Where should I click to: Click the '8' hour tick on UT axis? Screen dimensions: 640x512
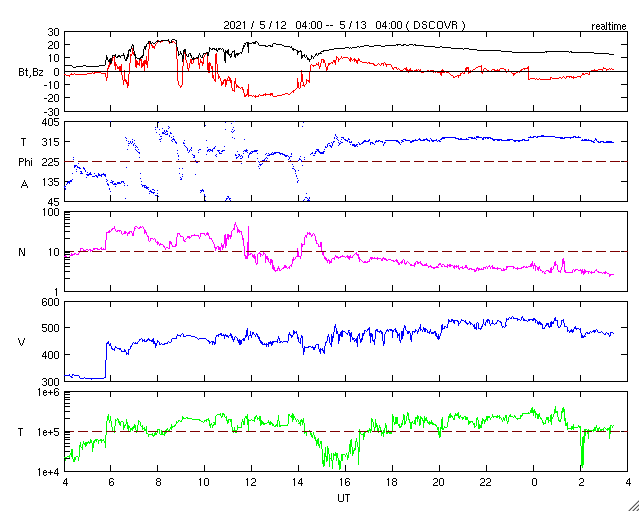click(x=158, y=482)
